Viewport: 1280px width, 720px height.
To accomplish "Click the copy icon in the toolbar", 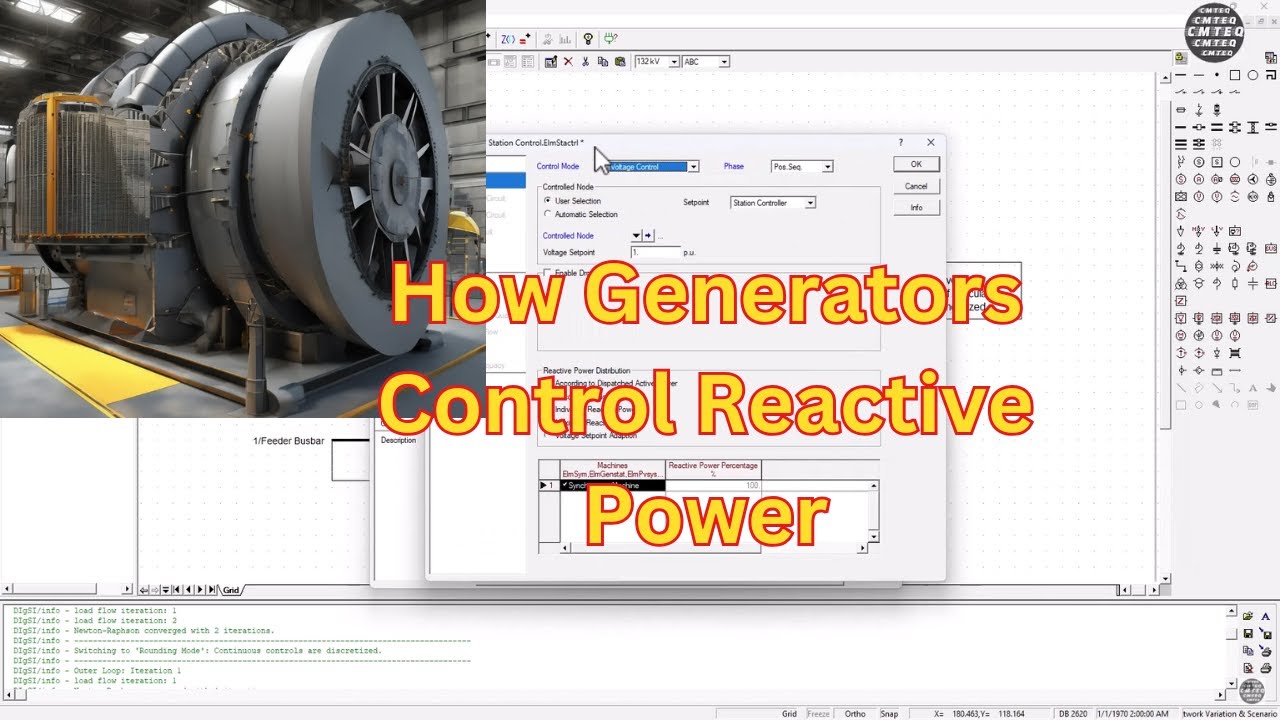I will [603, 62].
